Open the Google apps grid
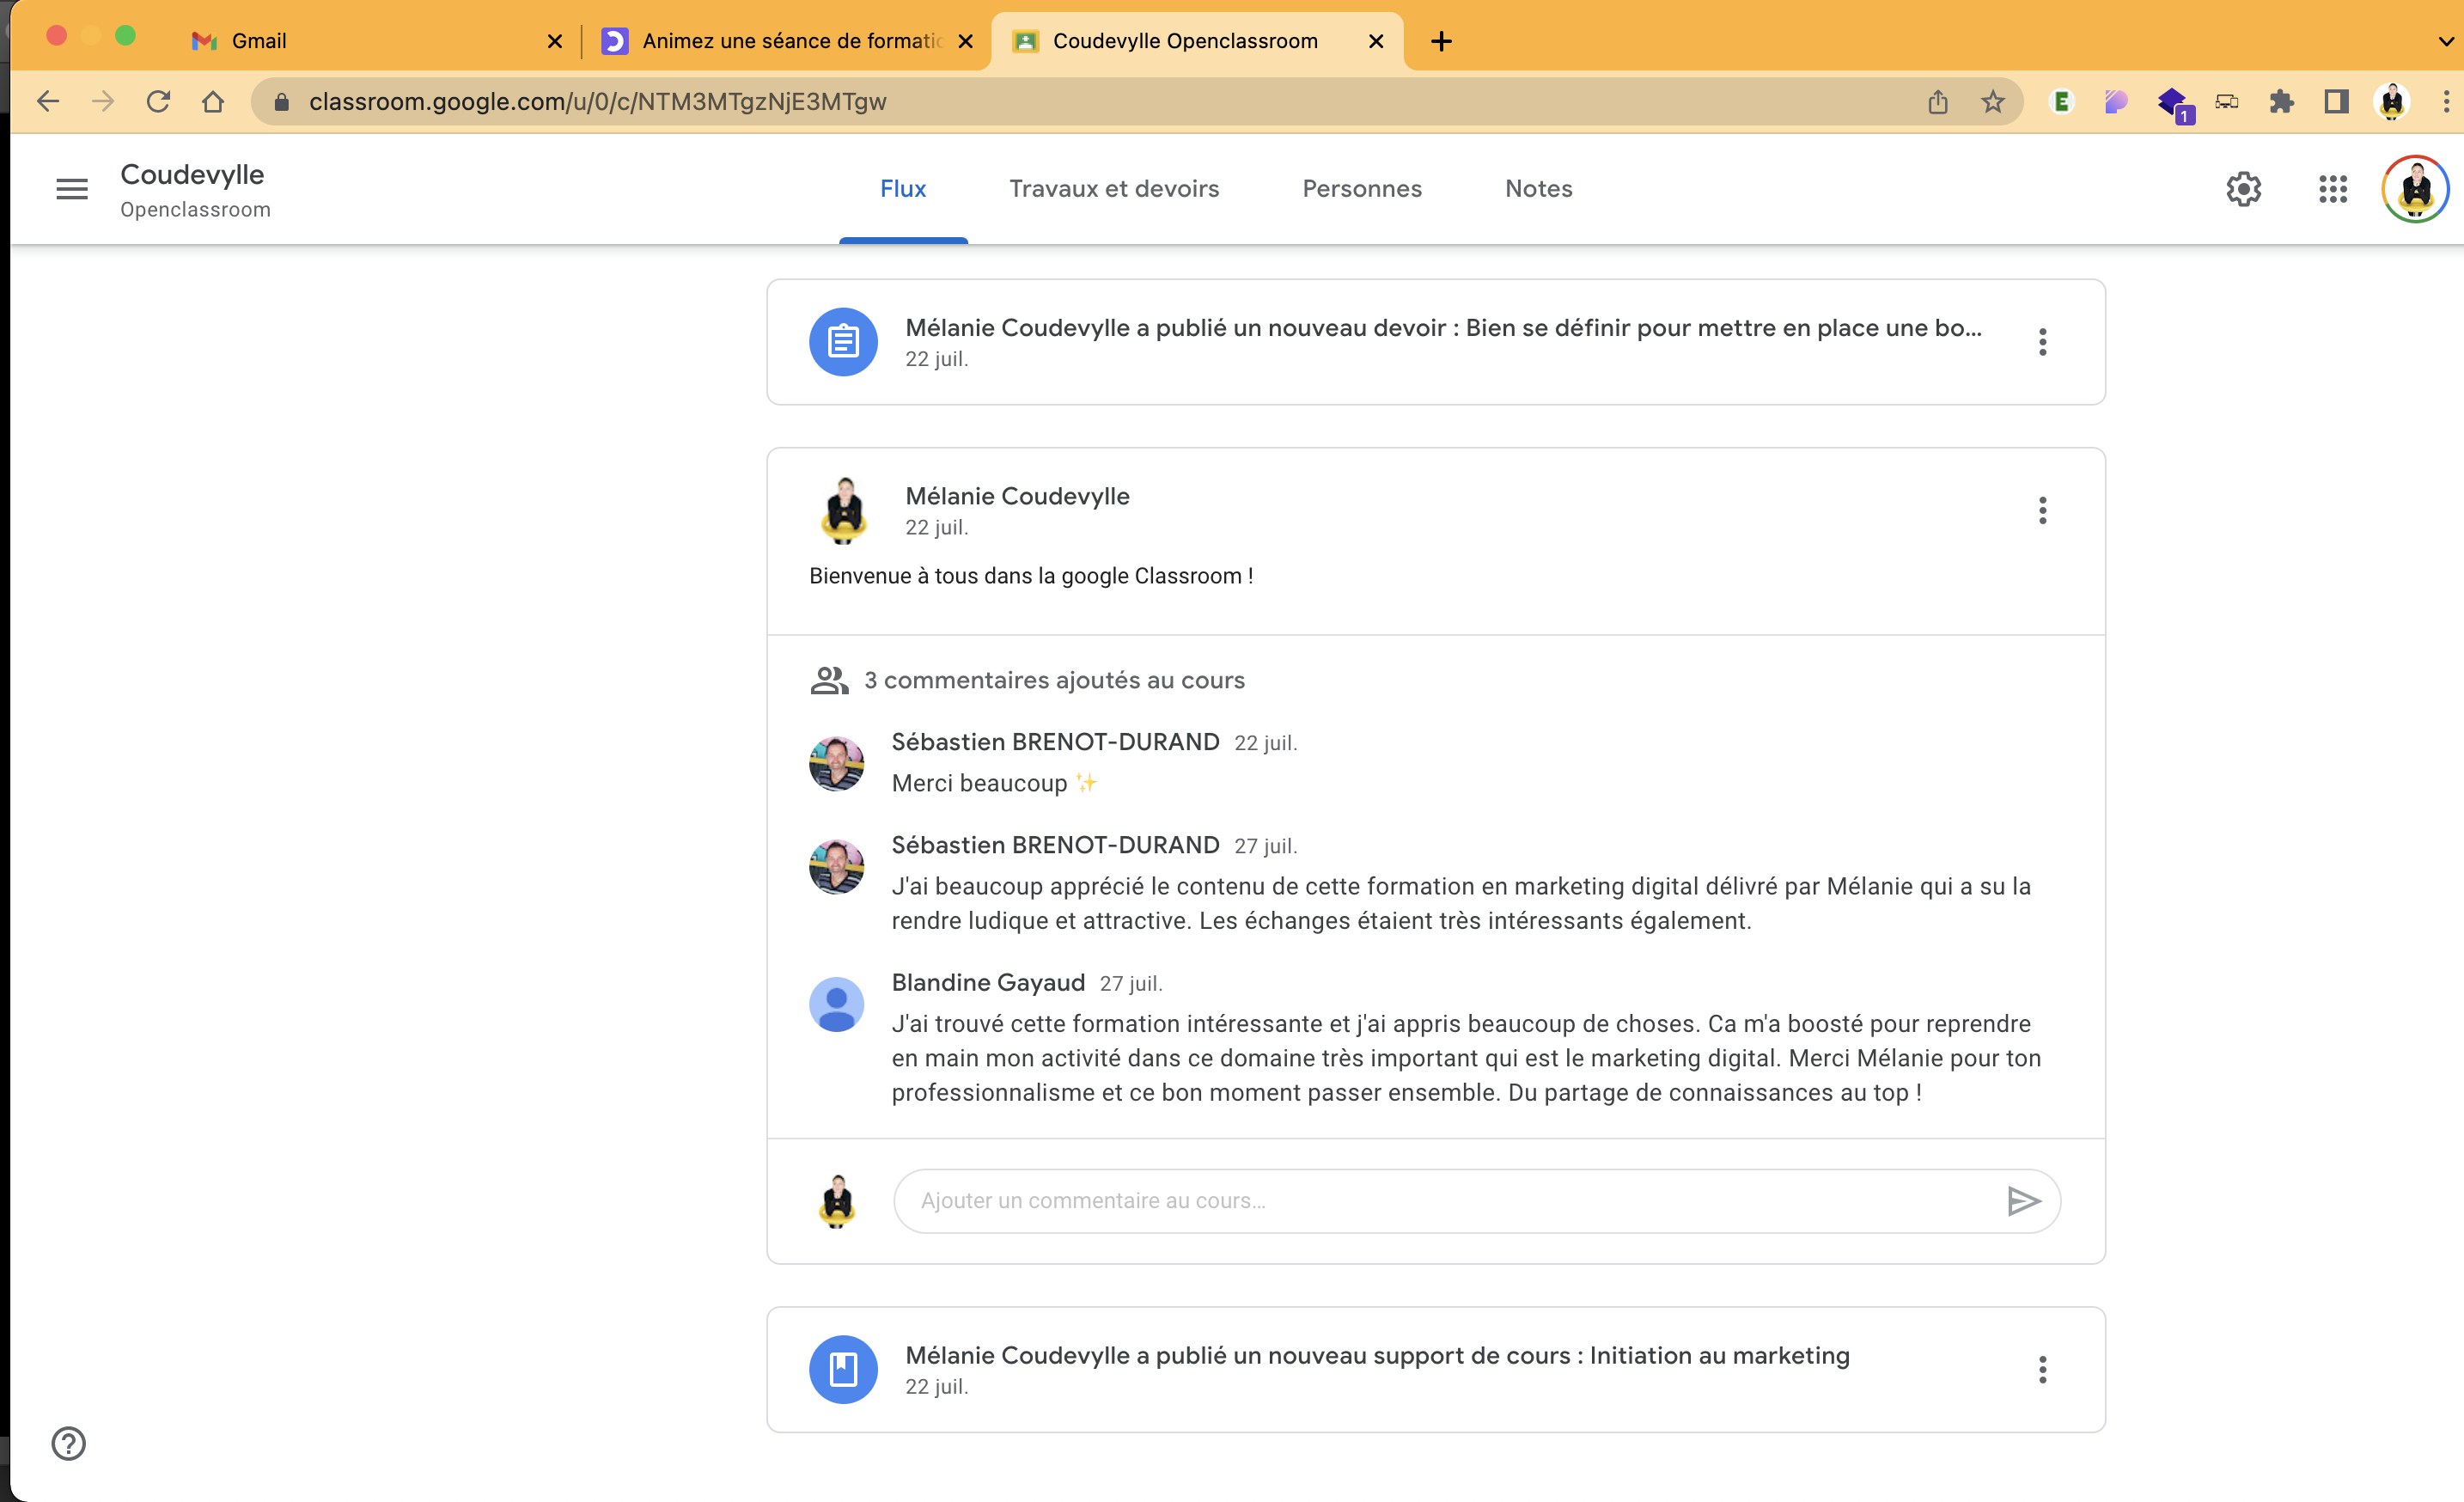Viewport: 2464px width, 1502px height. click(2332, 188)
